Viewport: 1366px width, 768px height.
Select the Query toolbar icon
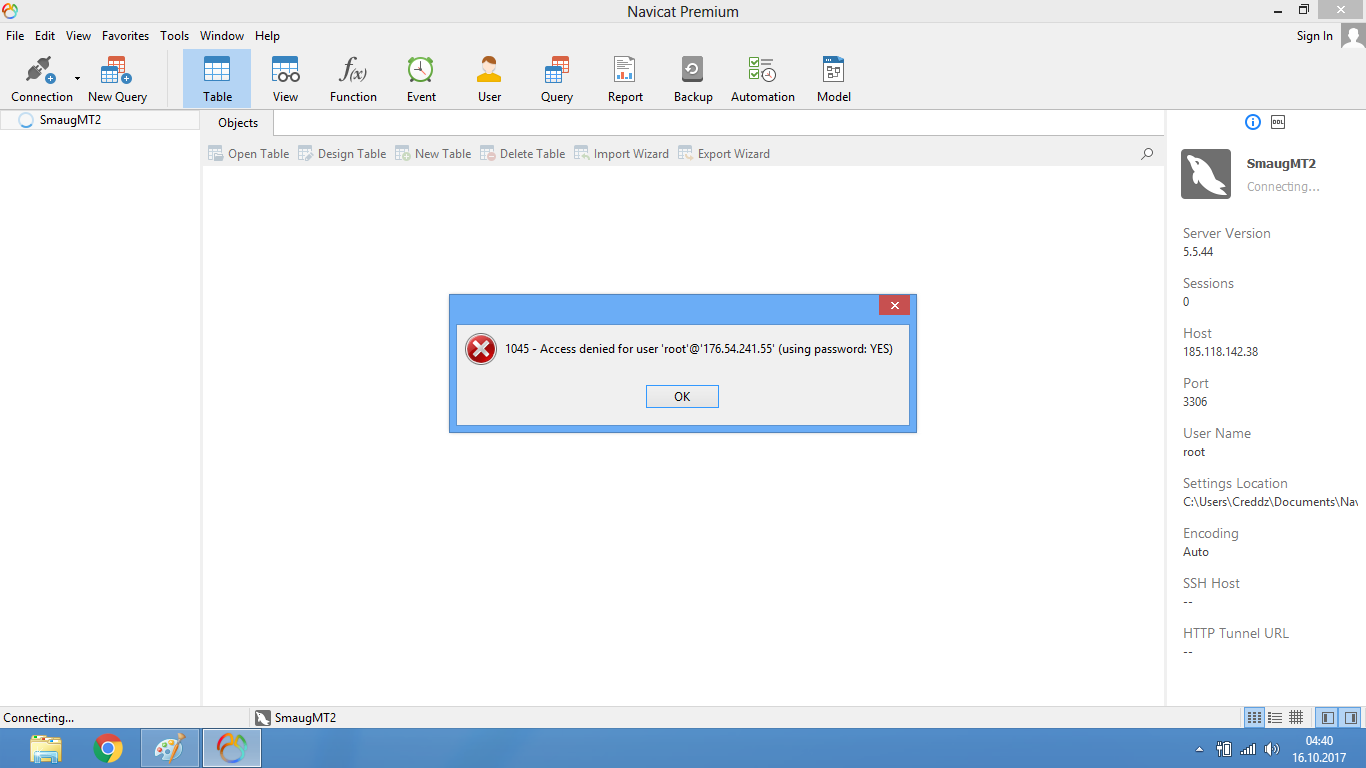coord(557,79)
